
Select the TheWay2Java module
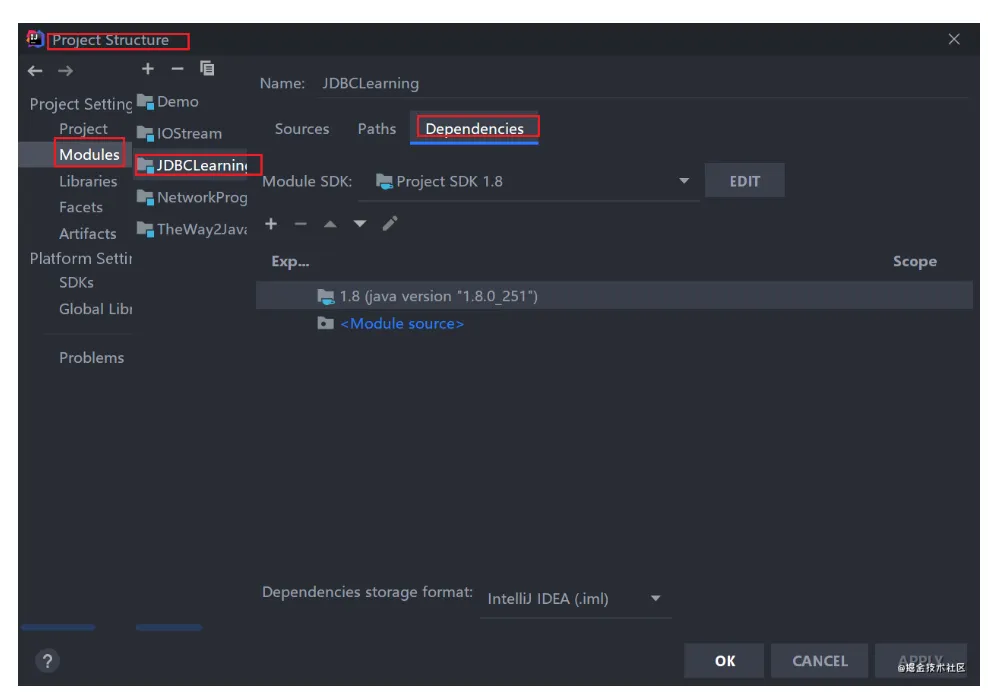point(202,229)
